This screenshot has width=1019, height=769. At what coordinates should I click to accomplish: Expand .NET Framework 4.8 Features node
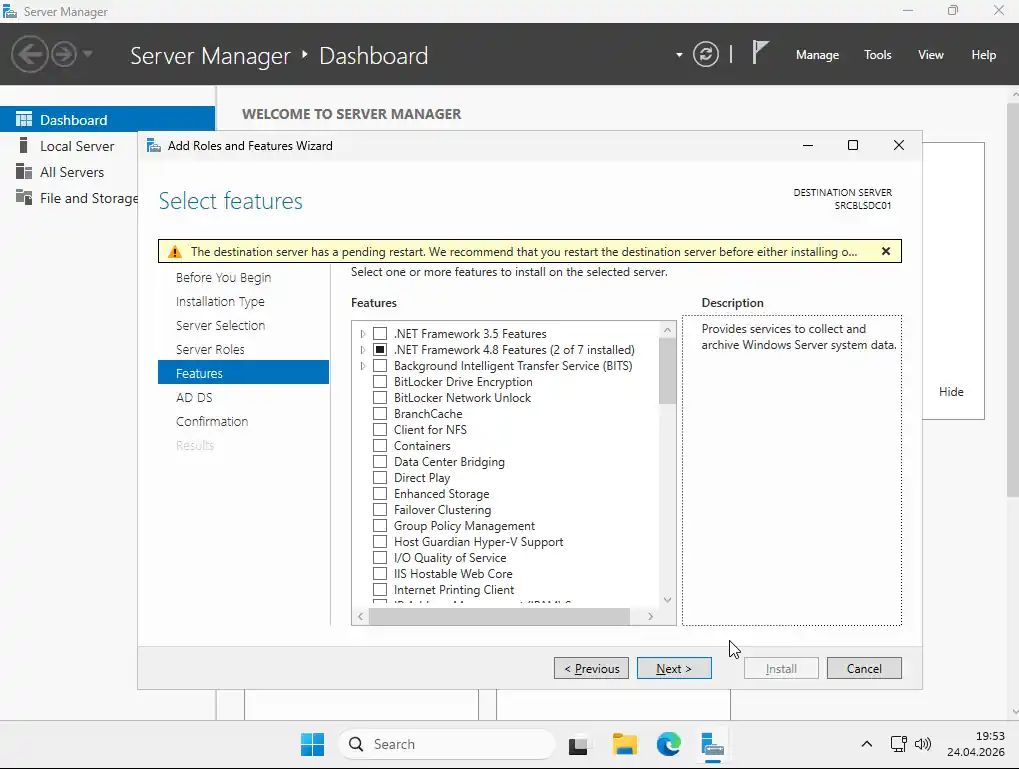363,350
